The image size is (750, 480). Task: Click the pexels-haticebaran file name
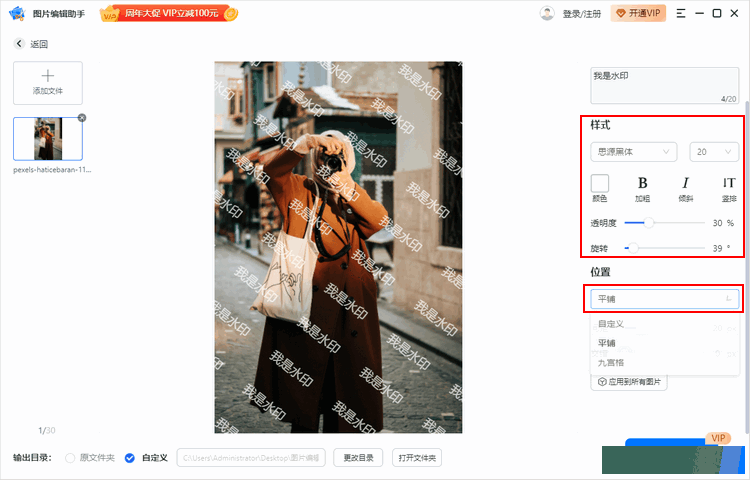[x=52, y=170]
